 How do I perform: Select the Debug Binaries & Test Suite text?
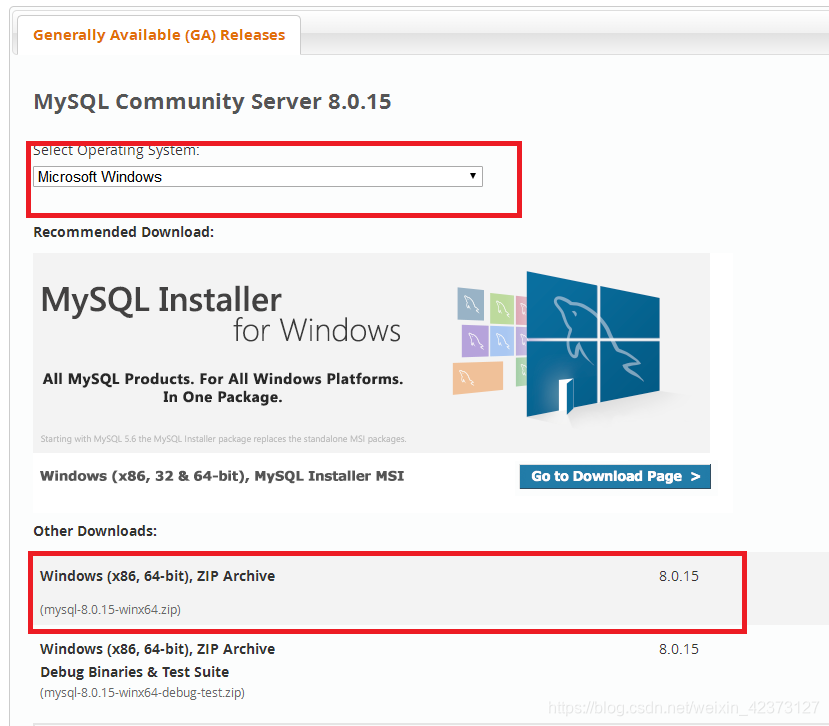coord(135,672)
